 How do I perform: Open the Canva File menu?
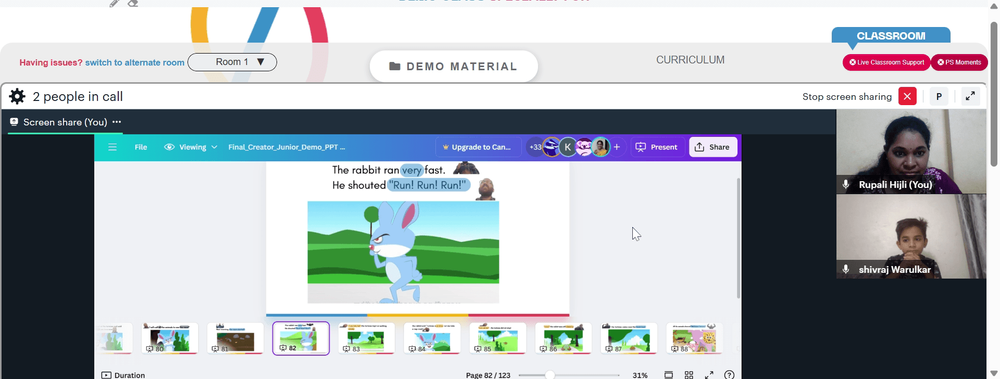[141, 147]
